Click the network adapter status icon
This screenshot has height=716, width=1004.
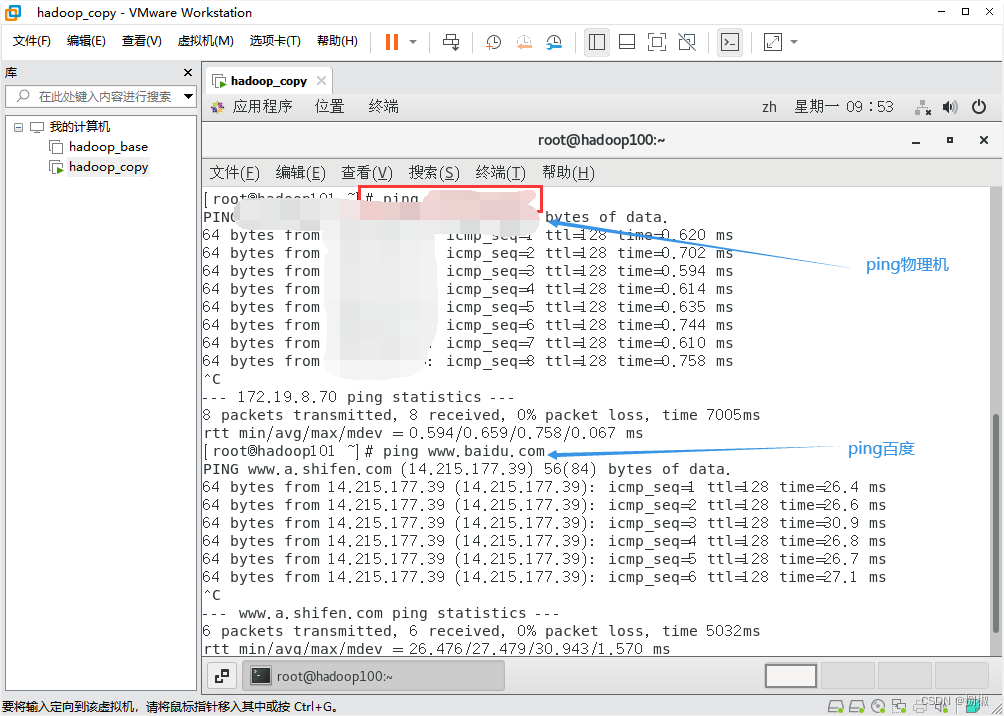click(x=899, y=705)
